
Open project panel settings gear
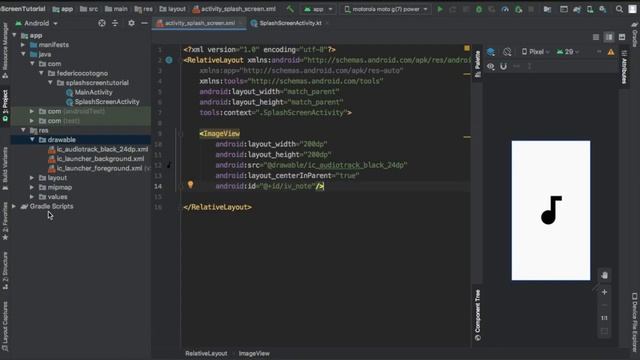click(131, 23)
